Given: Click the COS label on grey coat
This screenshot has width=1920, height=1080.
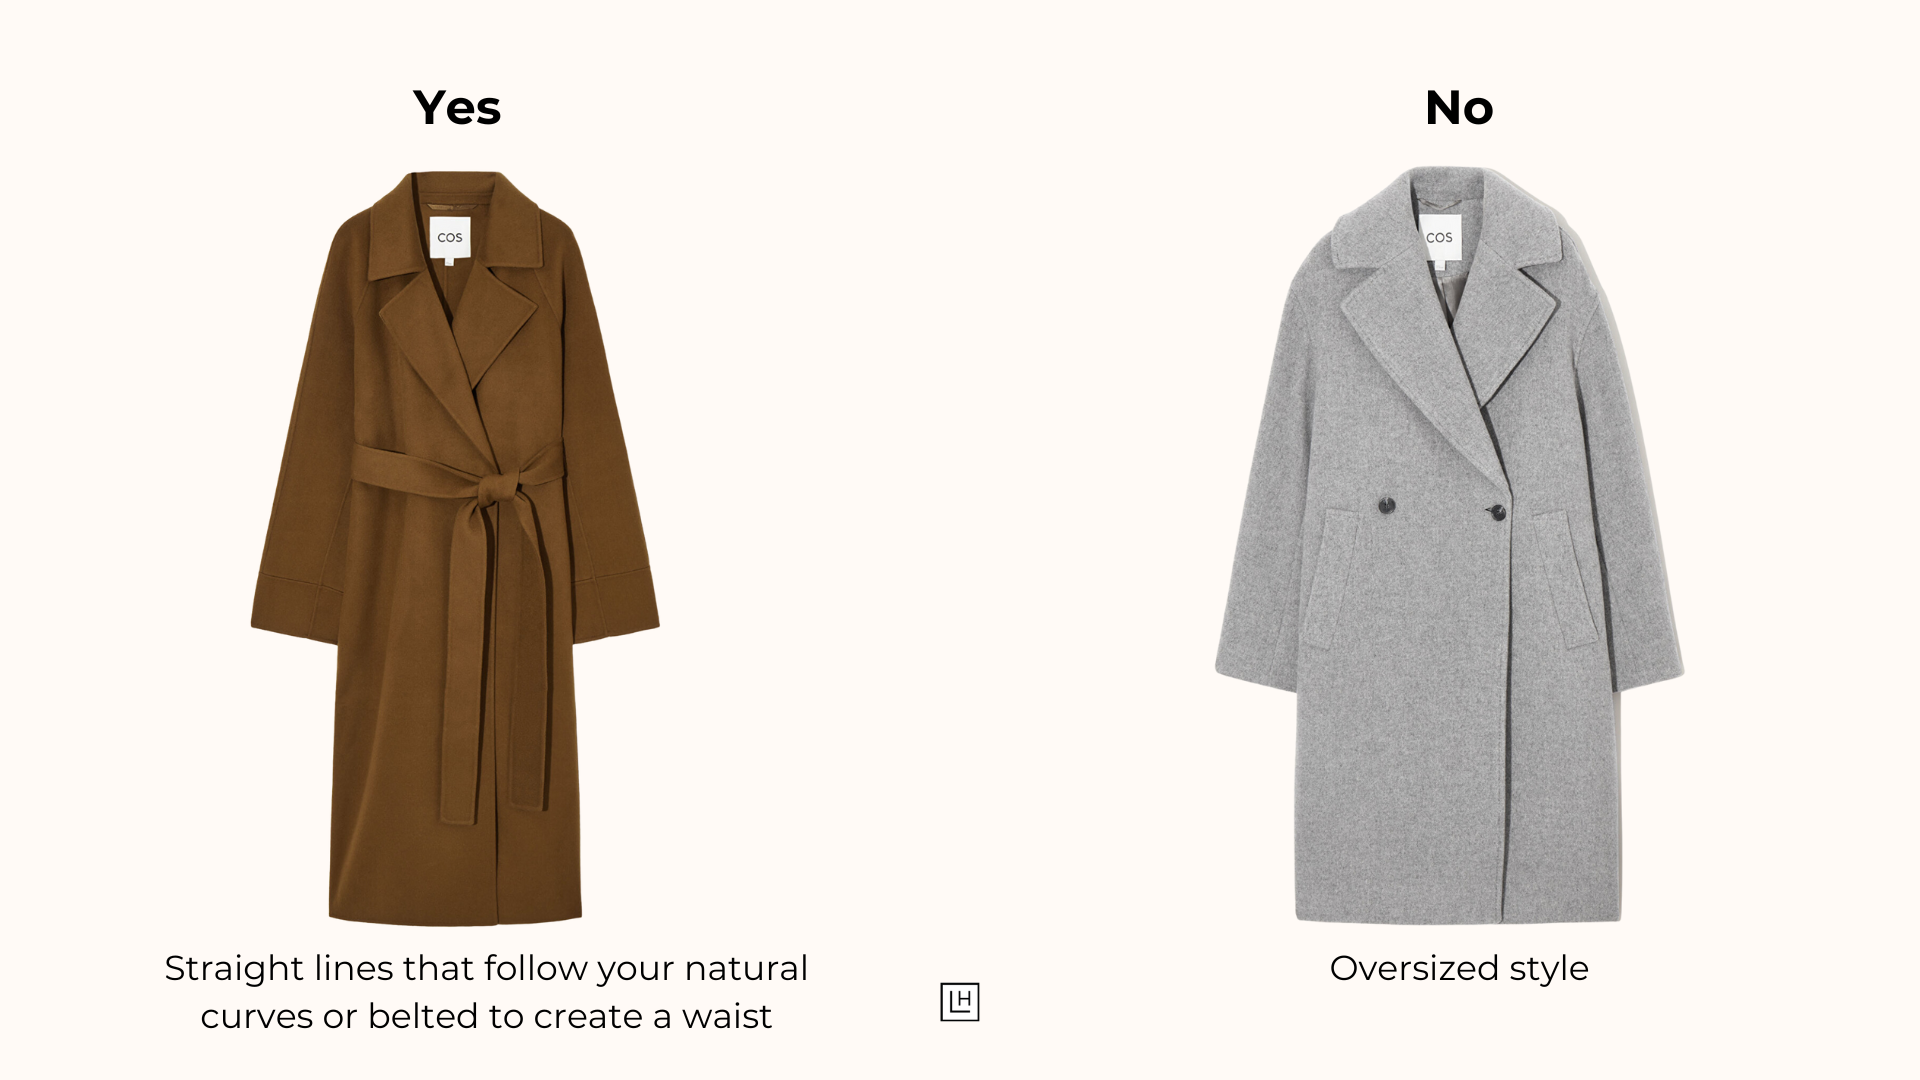Looking at the screenshot, I should [1440, 237].
